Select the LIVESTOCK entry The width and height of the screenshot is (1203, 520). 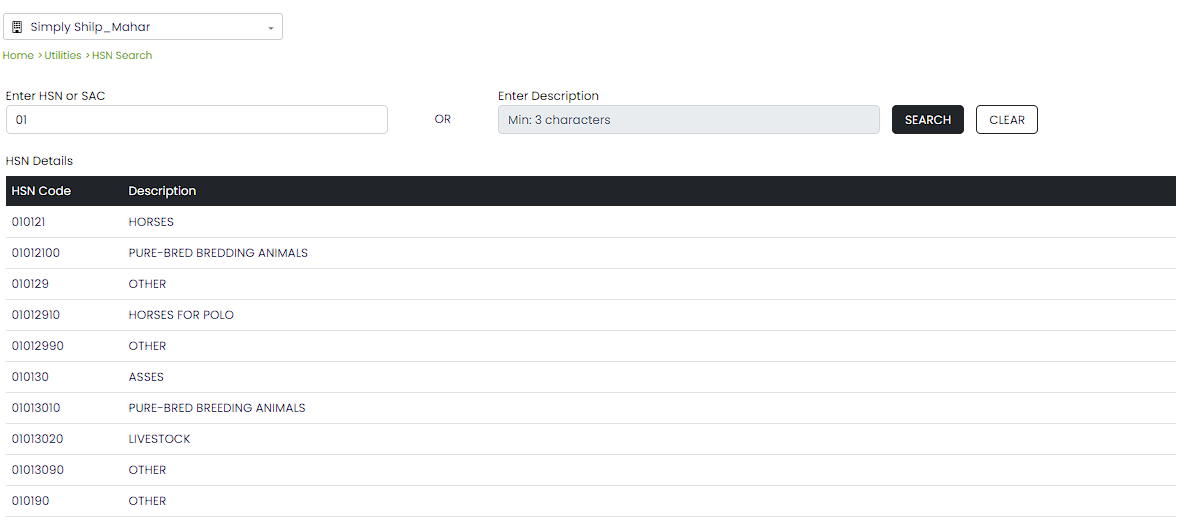click(159, 439)
